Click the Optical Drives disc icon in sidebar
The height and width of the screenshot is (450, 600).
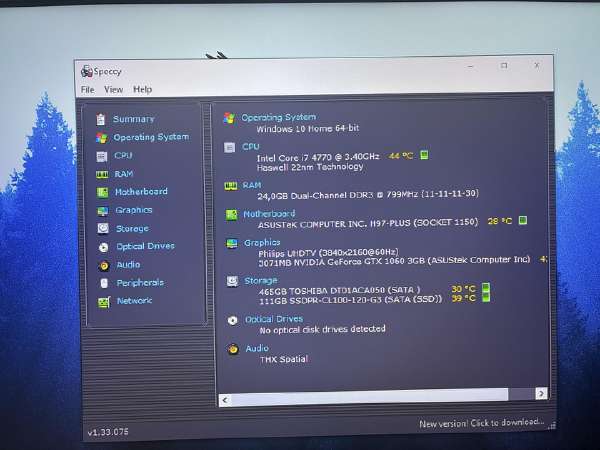point(103,247)
